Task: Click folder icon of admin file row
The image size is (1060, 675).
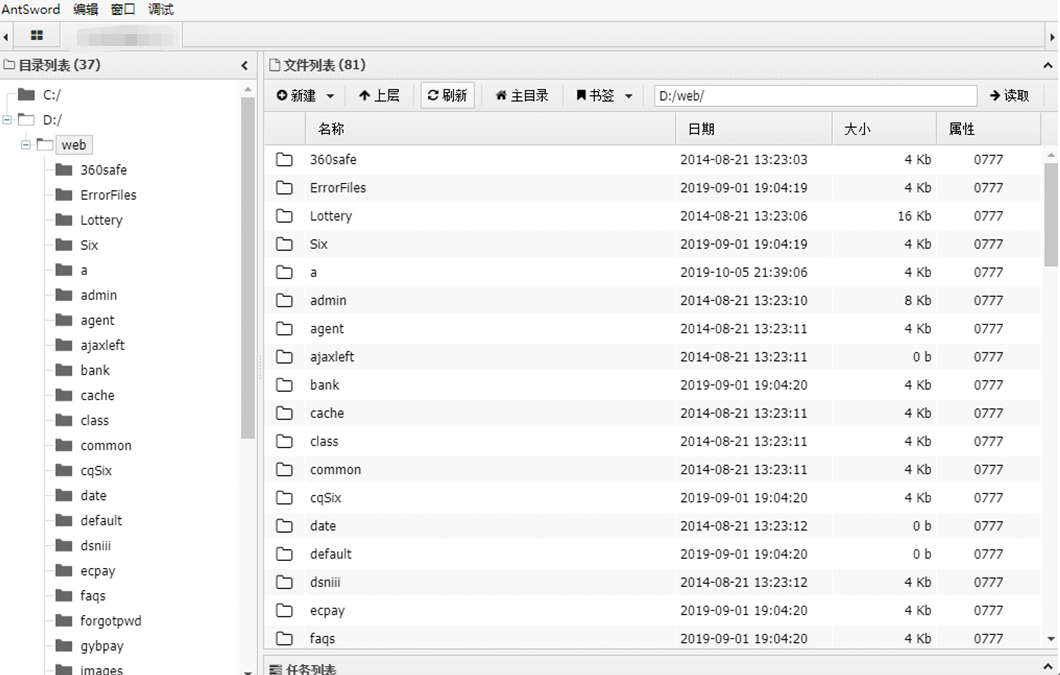Action: pyautogui.click(x=285, y=300)
